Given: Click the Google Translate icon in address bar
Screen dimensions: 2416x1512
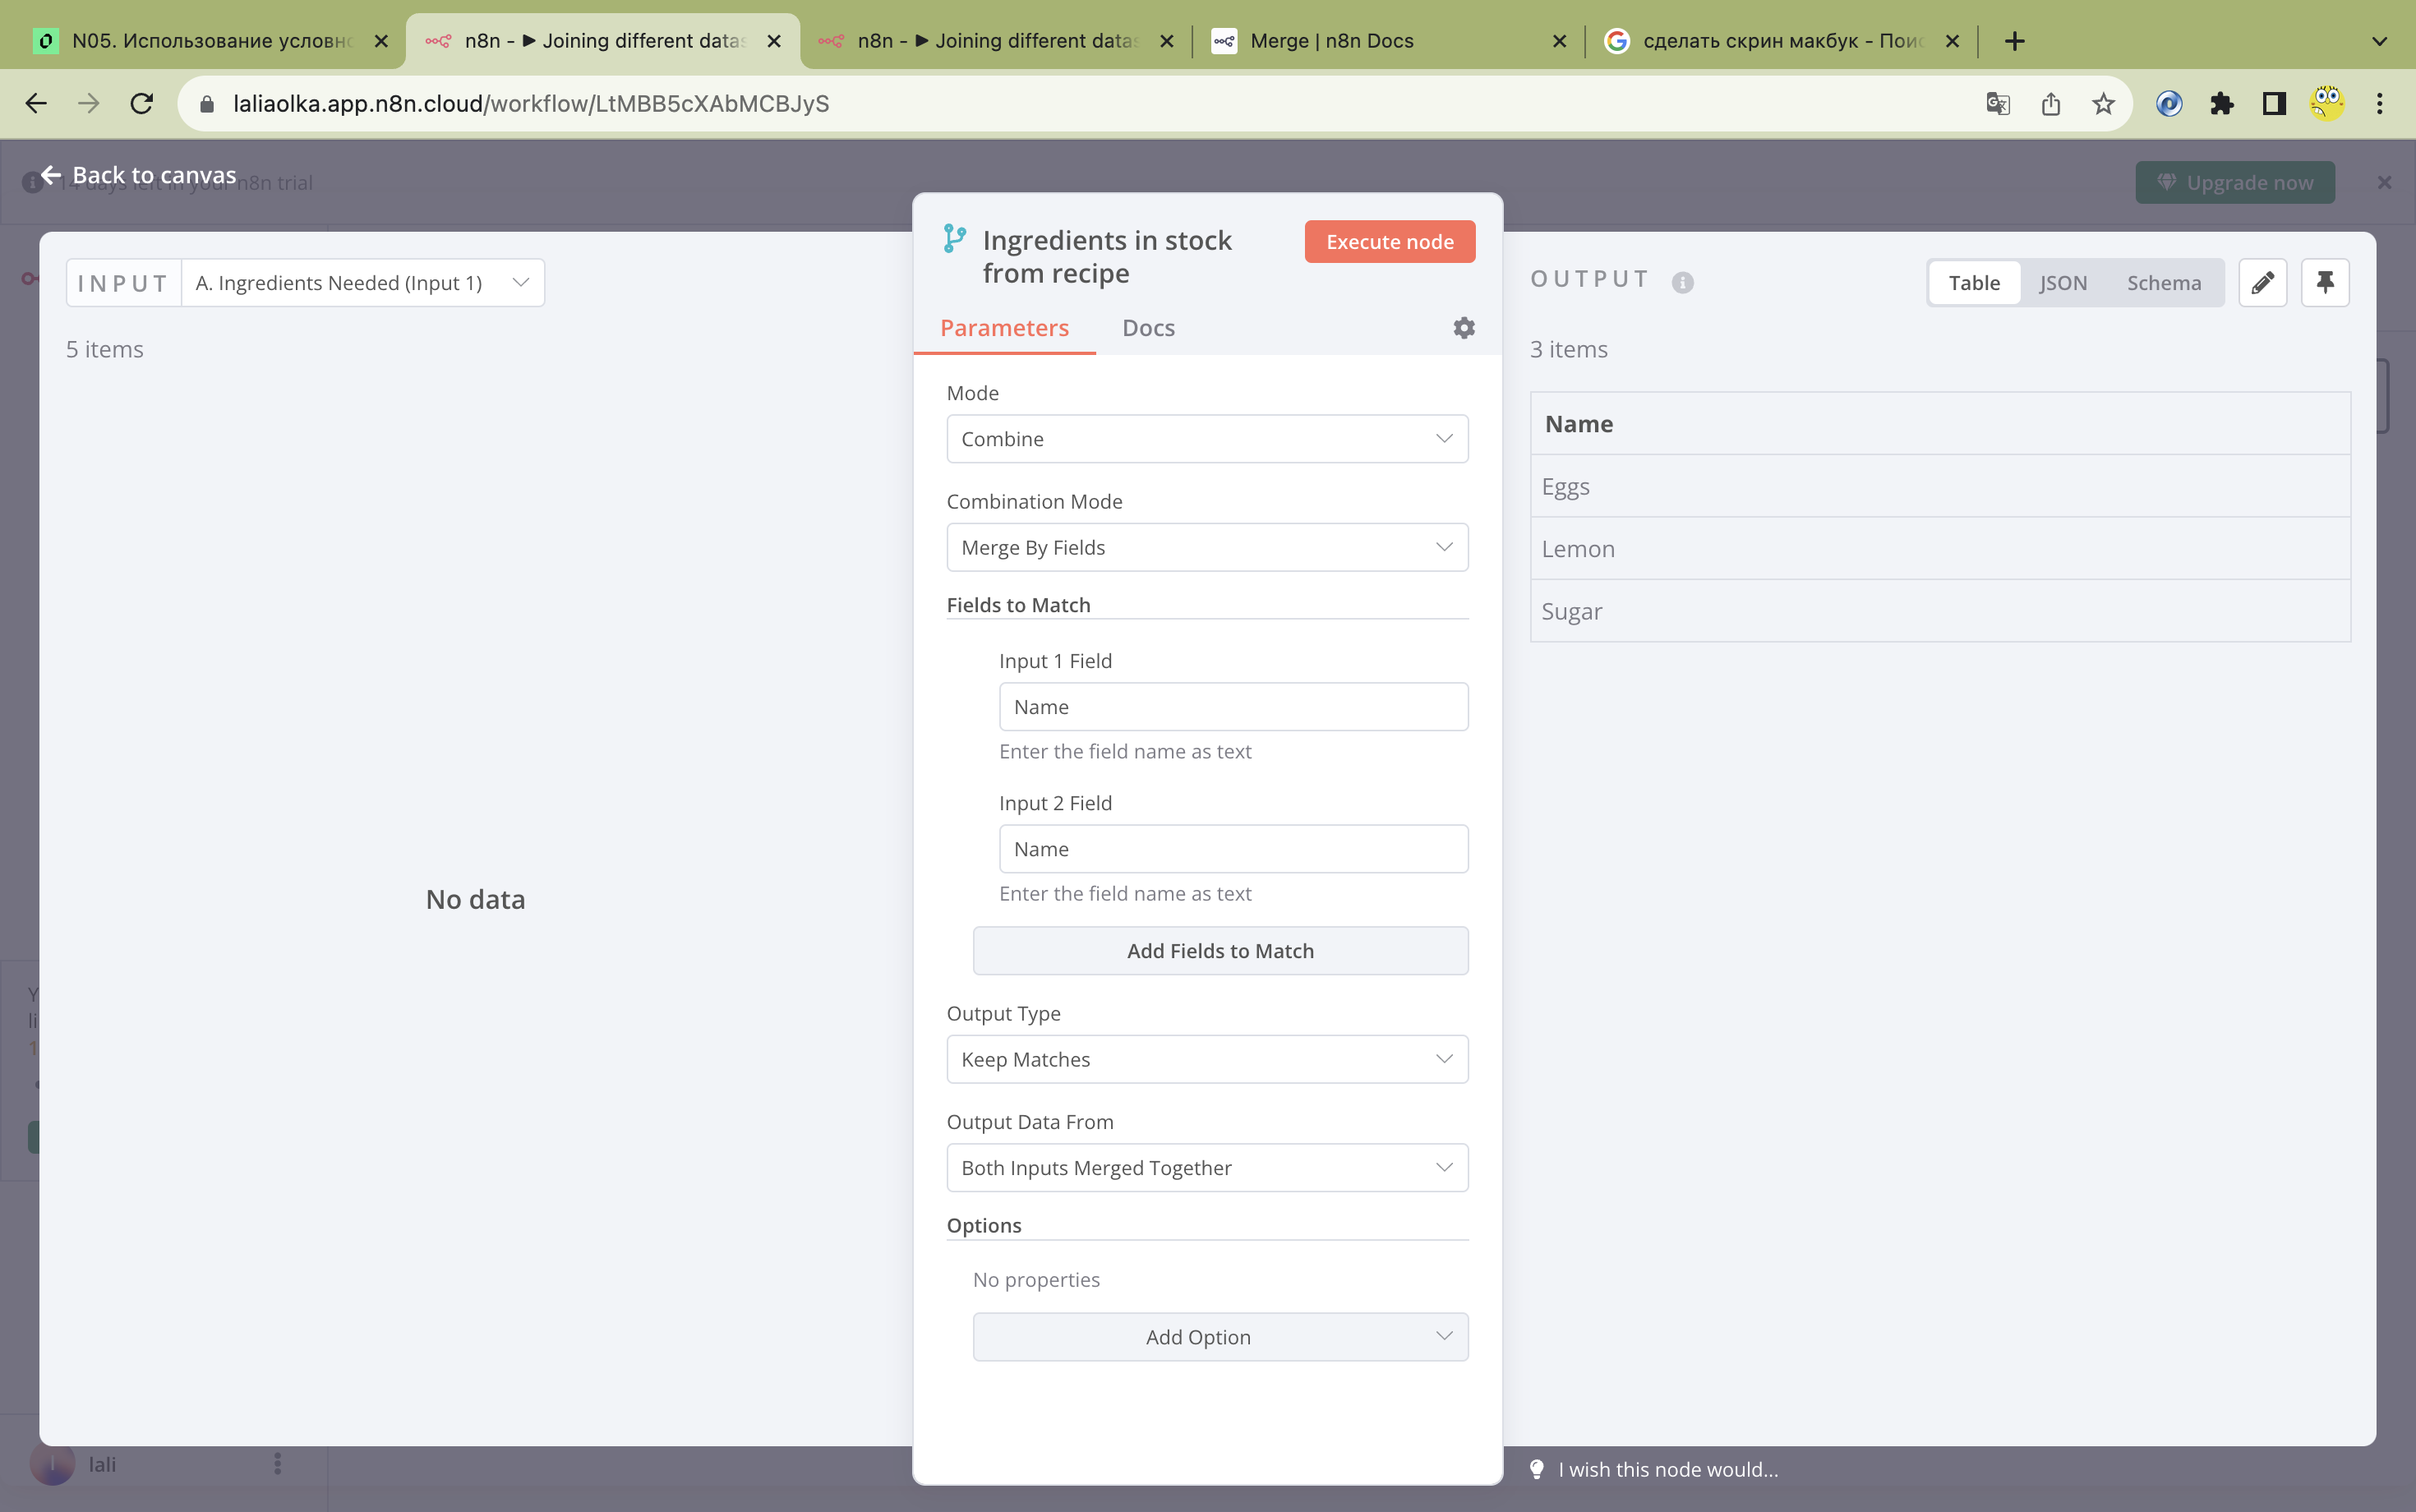Looking at the screenshot, I should [1997, 104].
